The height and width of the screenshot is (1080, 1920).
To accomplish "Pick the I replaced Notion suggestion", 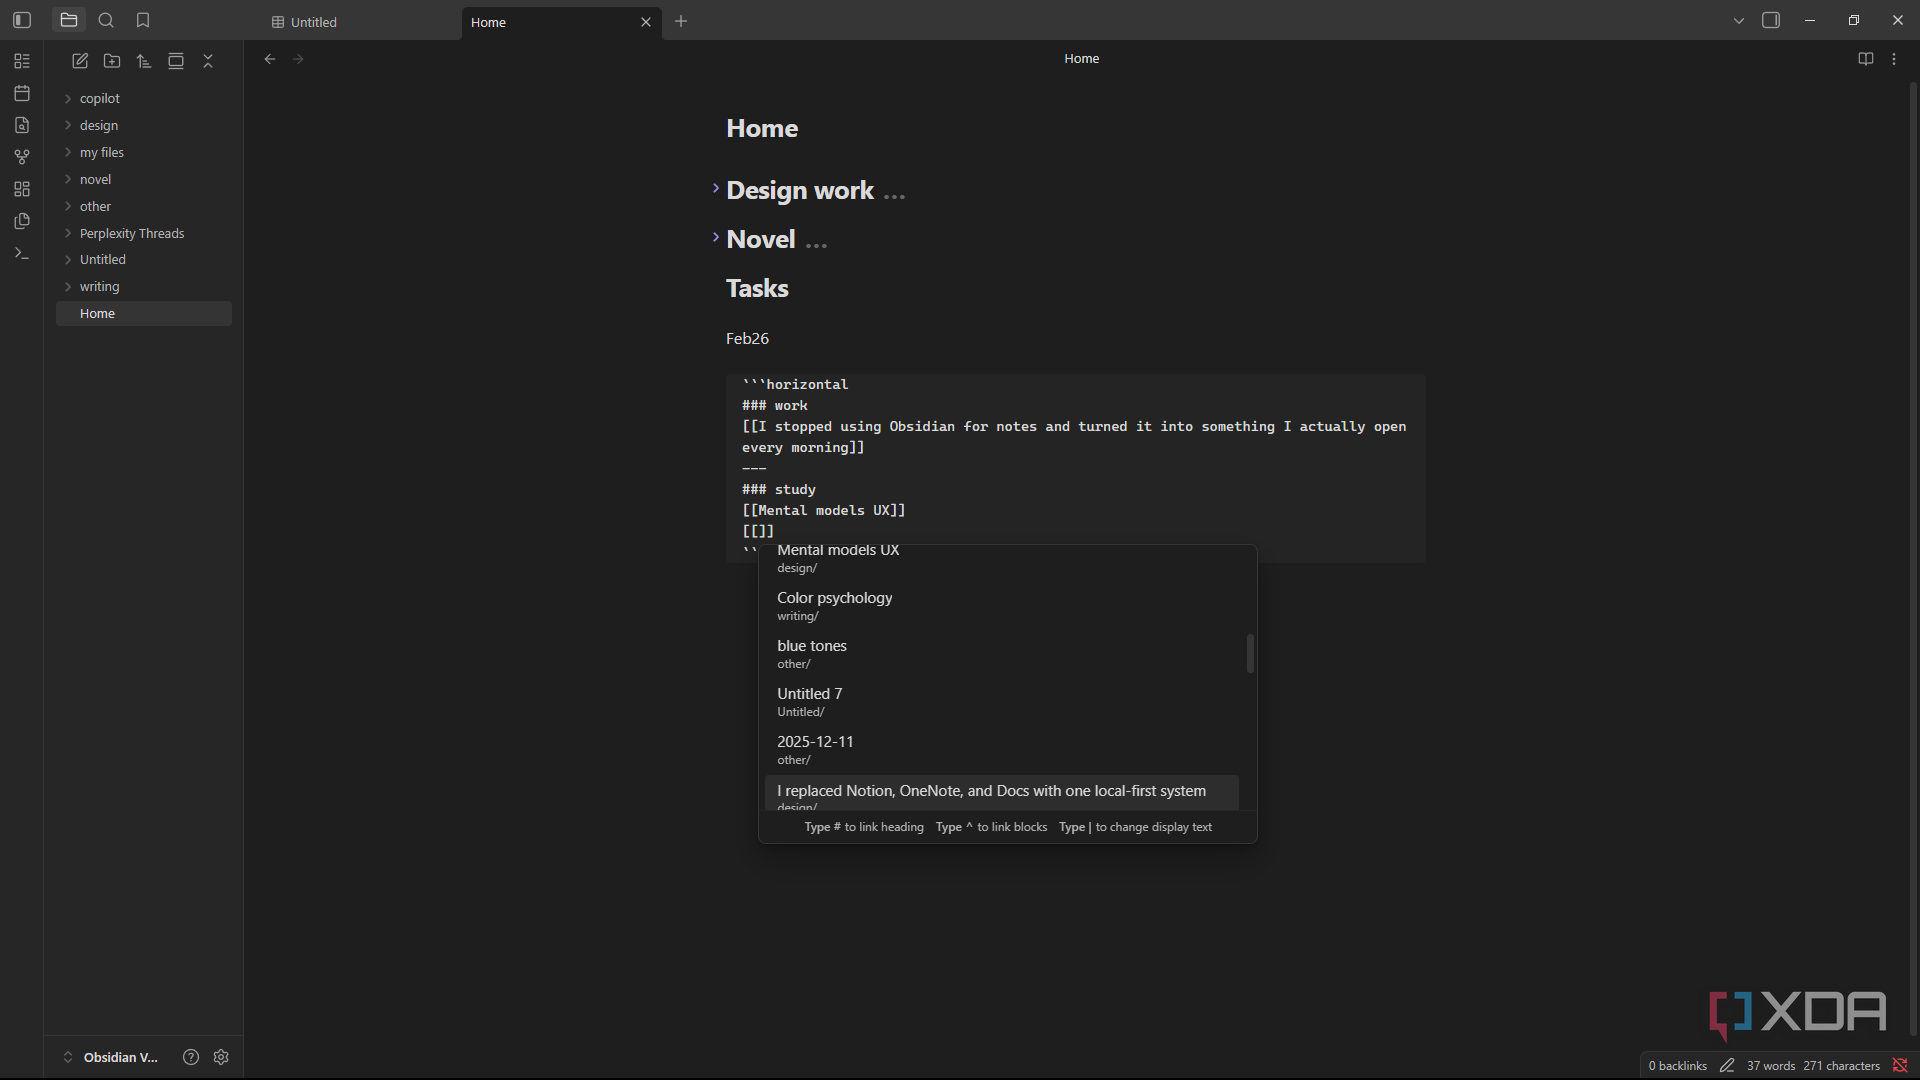I will (1002, 793).
